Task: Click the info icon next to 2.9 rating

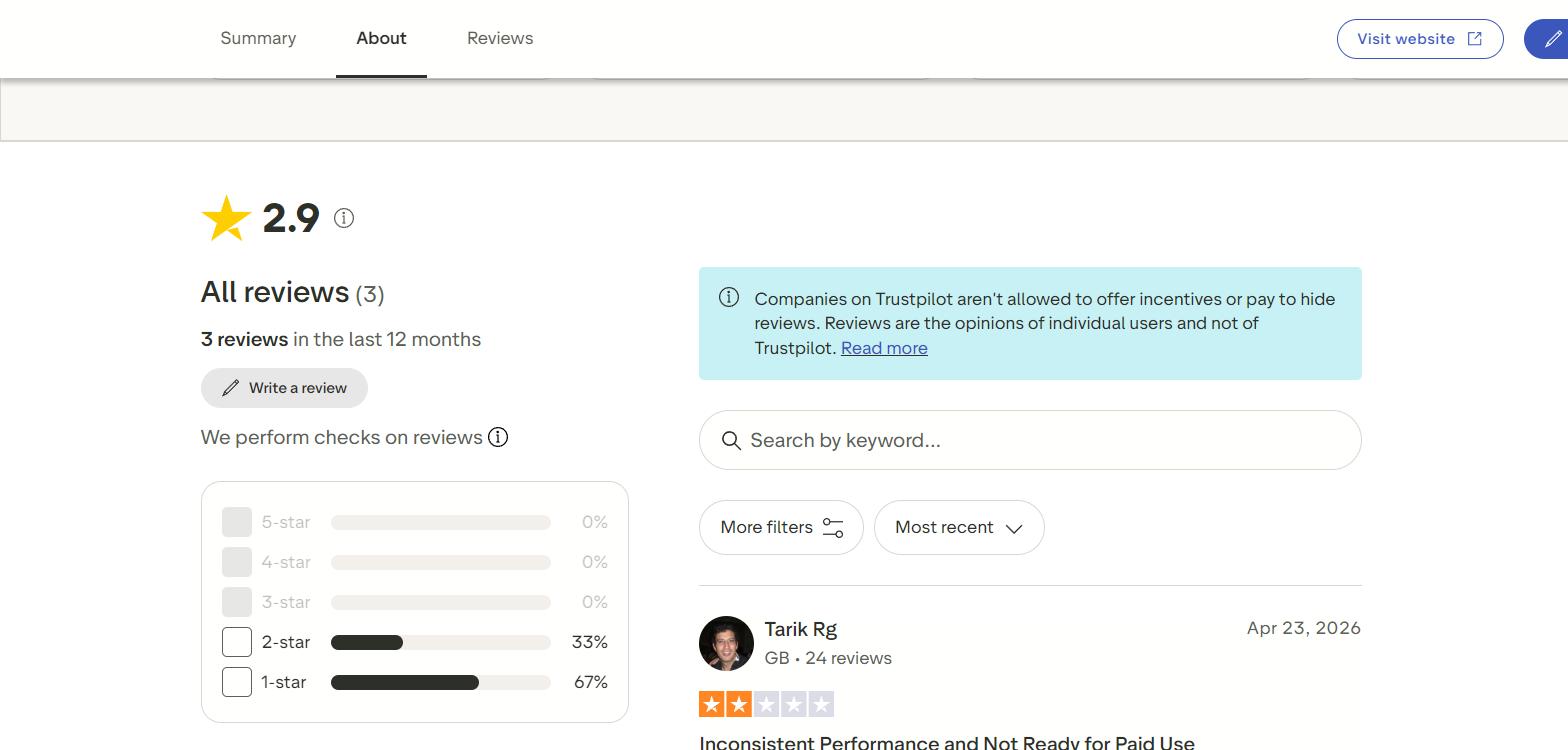Action: (344, 218)
